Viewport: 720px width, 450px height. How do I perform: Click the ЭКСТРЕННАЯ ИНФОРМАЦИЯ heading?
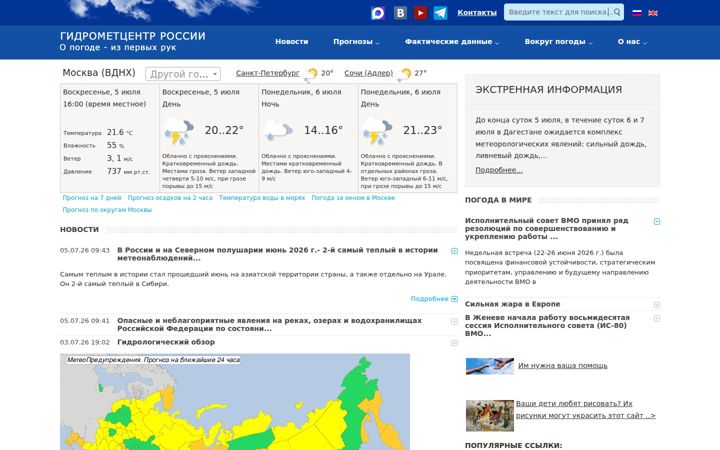548,90
